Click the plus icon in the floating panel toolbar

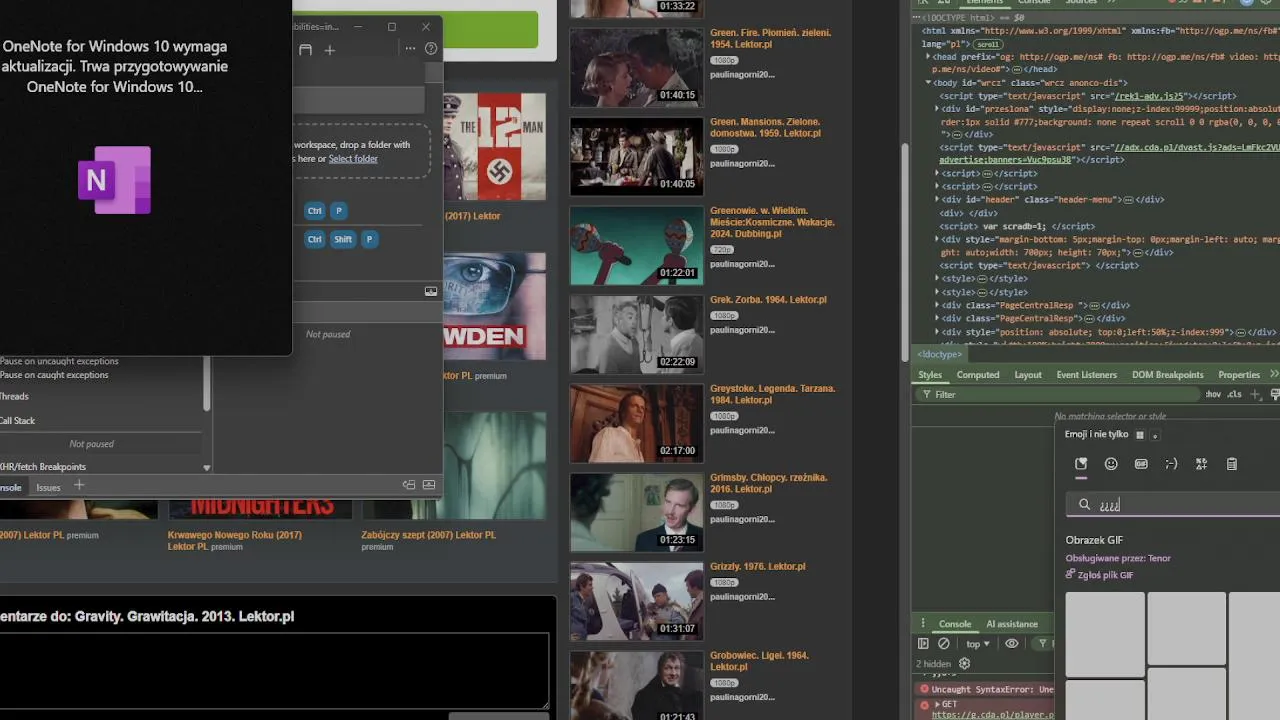click(329, 49)
